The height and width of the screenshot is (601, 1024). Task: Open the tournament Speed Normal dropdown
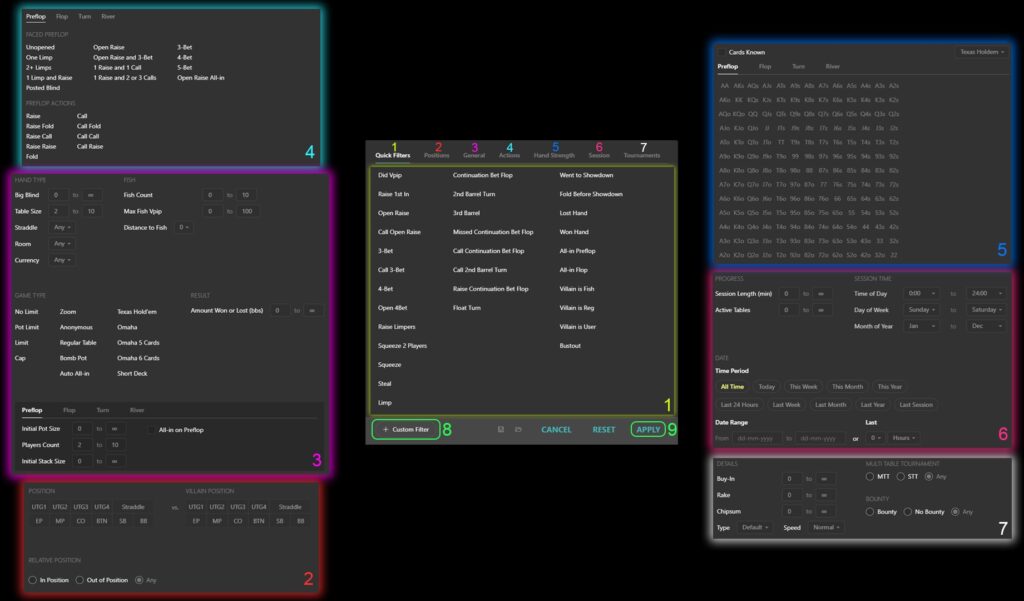tap(826, 527)
